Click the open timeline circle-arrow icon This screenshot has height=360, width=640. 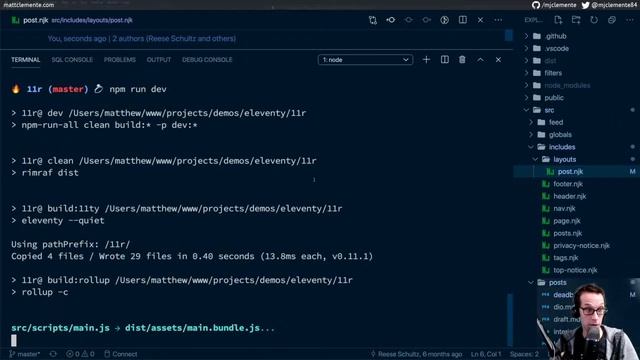[444, 20]
